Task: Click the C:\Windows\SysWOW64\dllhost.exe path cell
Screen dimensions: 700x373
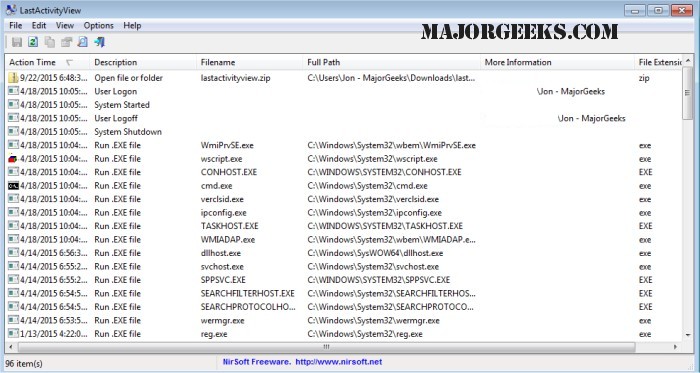Action: click(375, 253)
